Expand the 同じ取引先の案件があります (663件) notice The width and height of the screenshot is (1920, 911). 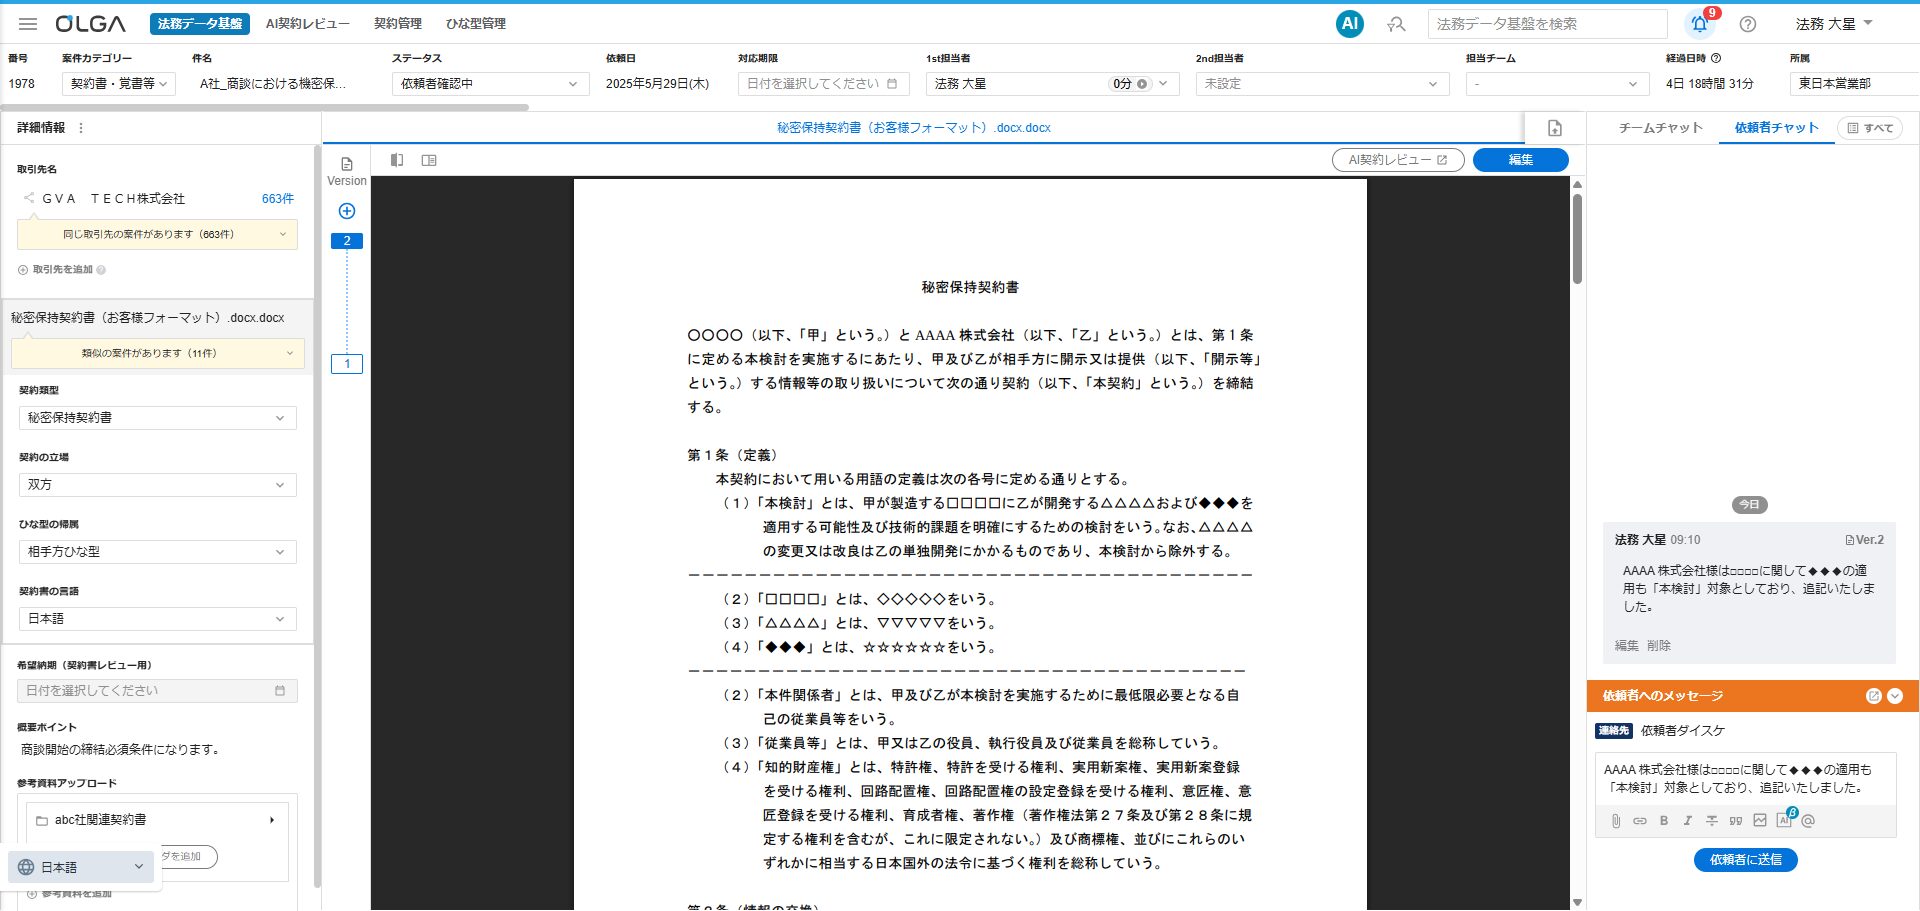click(x=157, y=235)
